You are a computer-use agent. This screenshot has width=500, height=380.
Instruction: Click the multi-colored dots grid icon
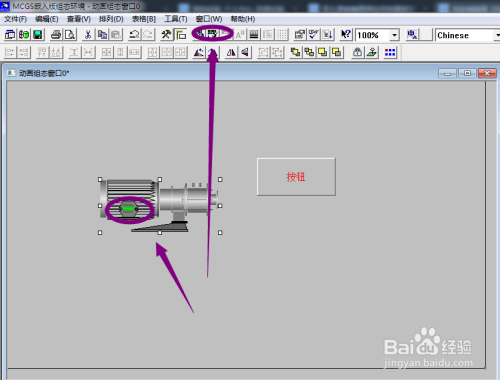click(x=390, y=52)
